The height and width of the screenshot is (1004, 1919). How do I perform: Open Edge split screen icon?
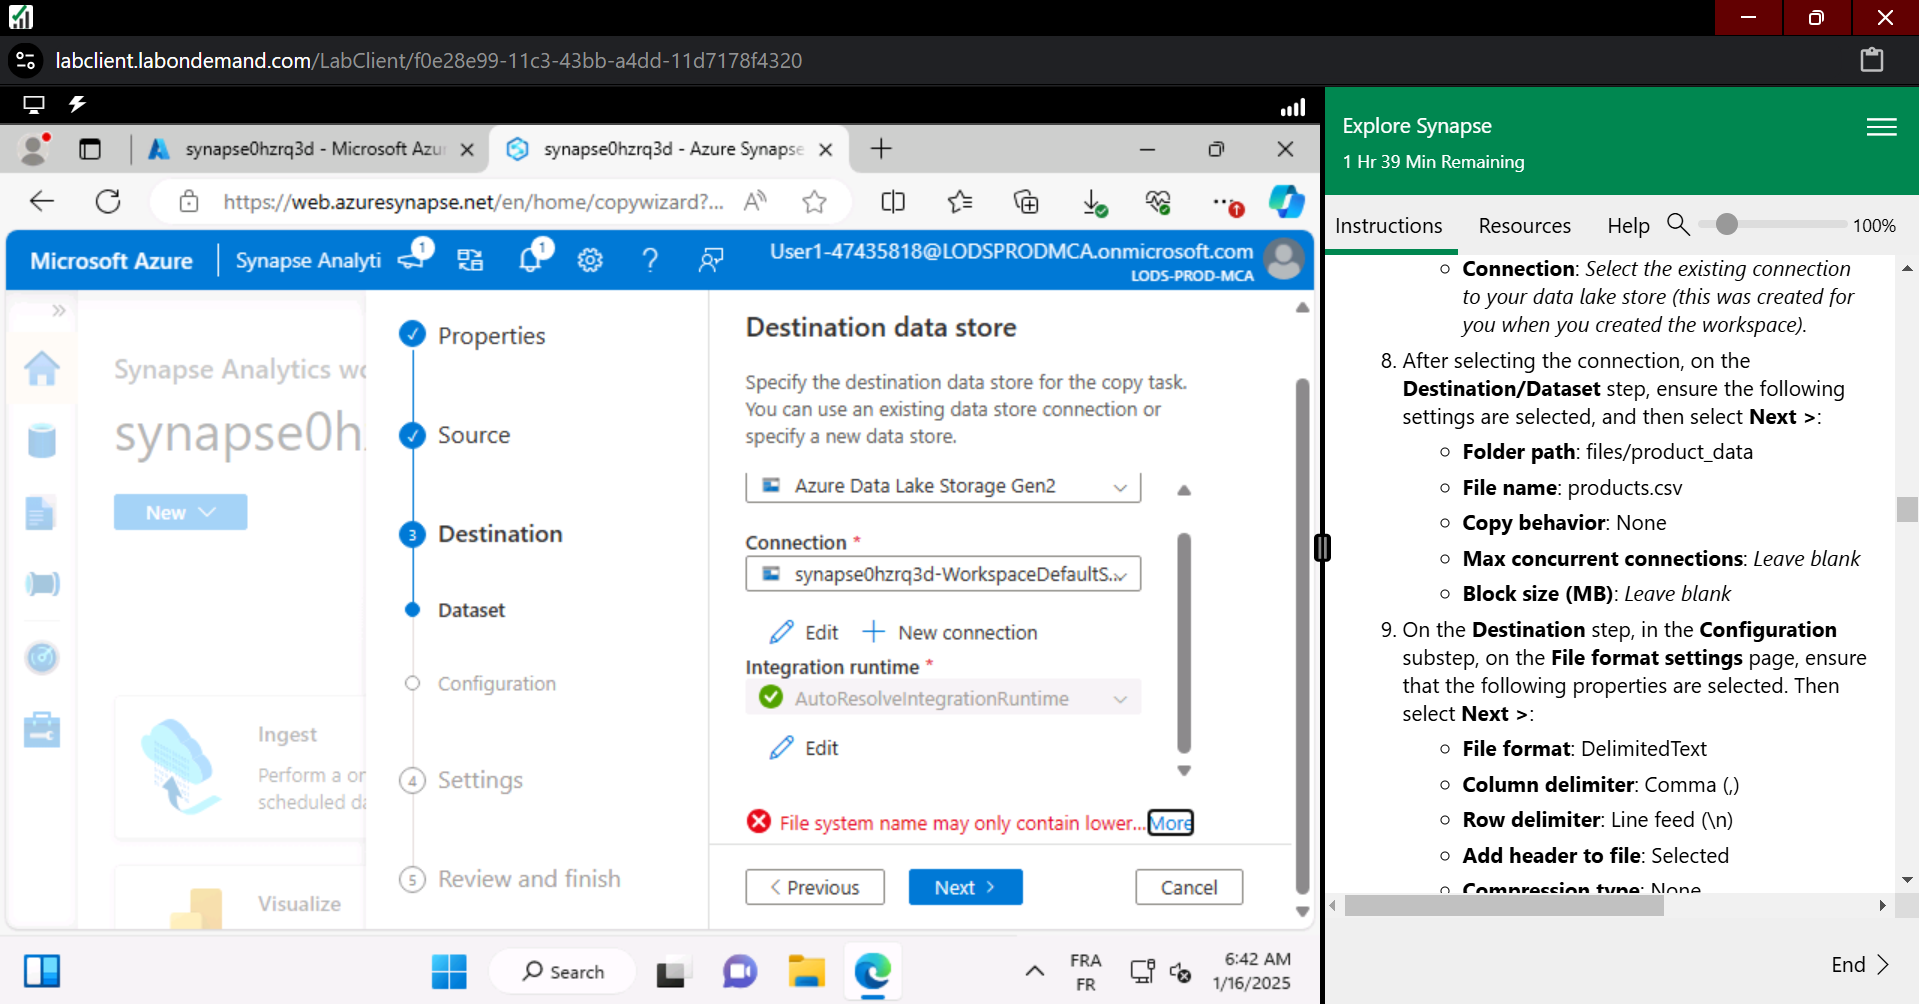pos(893,202)
